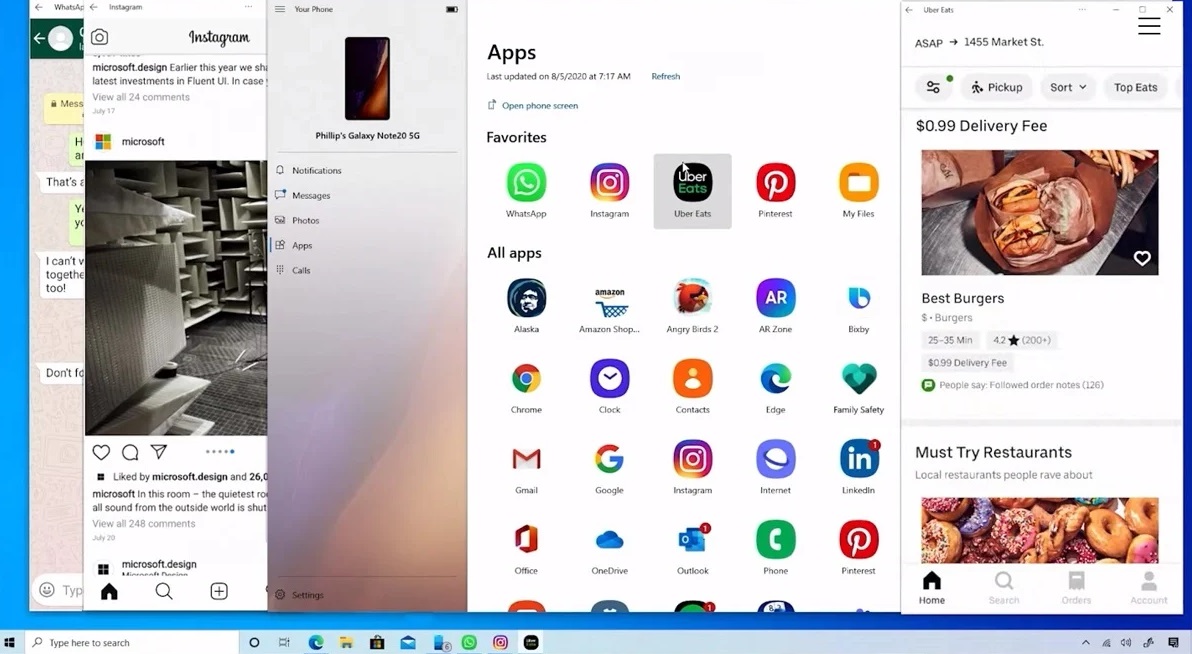Open Microsoft Store in taskbar
Screen dimensions: 1192x654
point(377,643)
